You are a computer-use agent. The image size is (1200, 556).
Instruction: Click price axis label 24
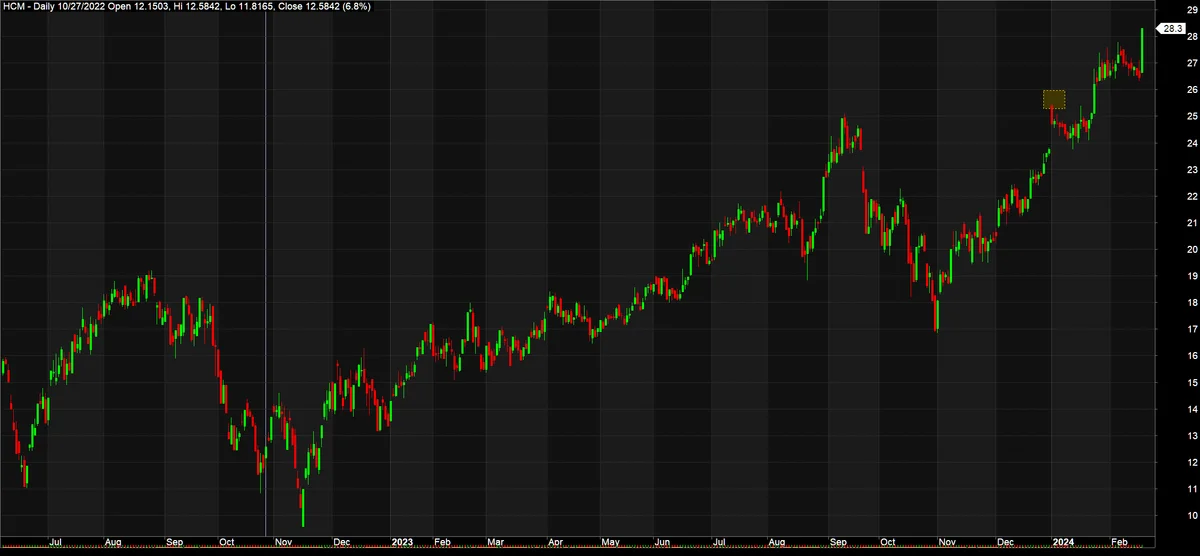click(x=1191, y=143)
